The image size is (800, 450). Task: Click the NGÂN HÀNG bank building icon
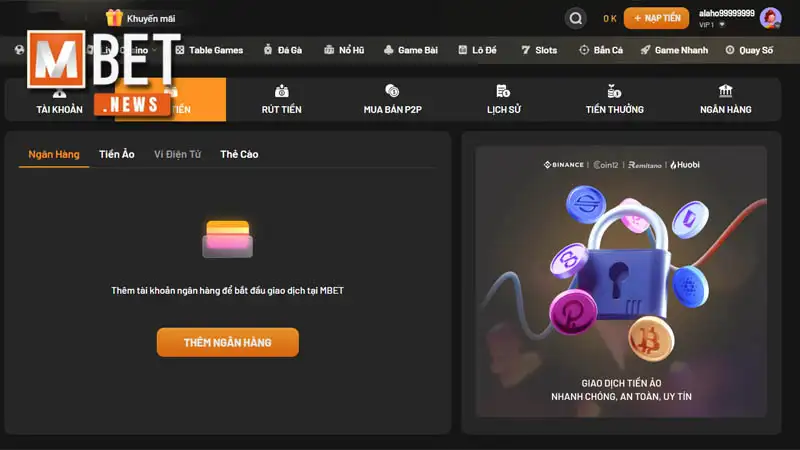click(726, 91)
